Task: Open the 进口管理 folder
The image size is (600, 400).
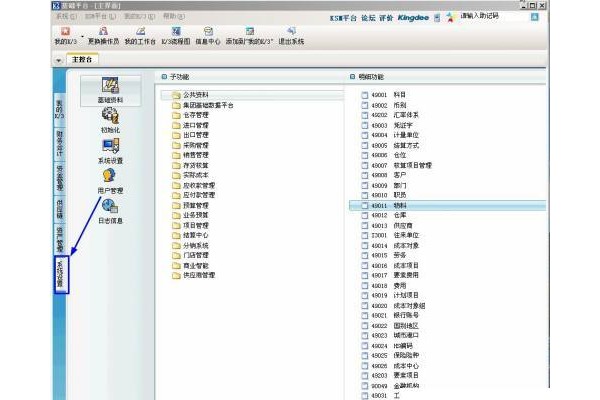Action: [x=190, y=125]
